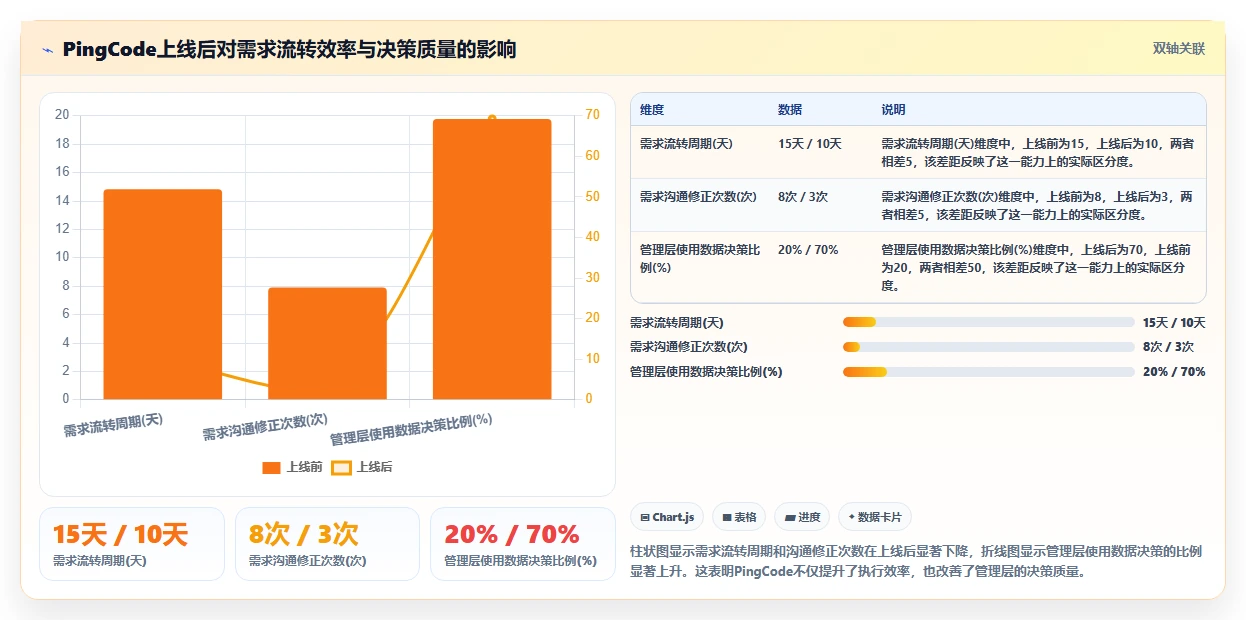This screenshot has height=620, width=1246.
Task: Toggle the 上线前 legend entry
Action: [292, 467]
